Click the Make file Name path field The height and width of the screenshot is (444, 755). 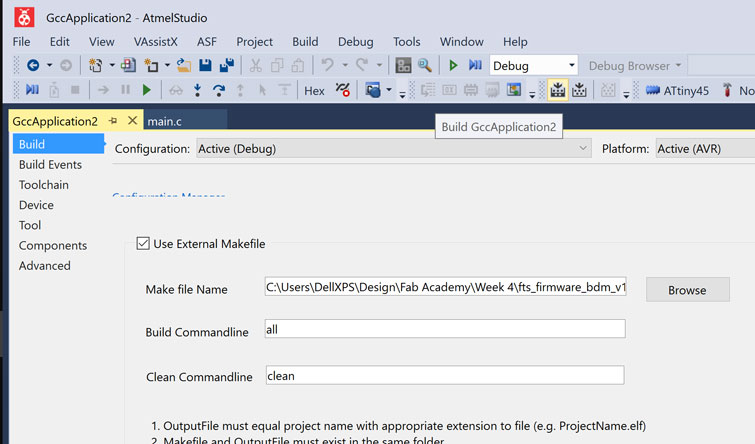[x=445, y=287]
